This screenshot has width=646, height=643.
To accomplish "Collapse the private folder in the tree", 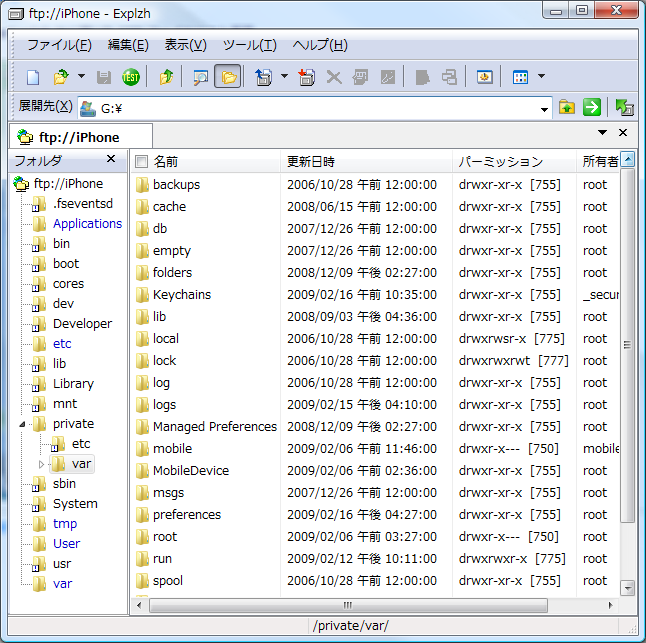I will [x=23, y=424].
